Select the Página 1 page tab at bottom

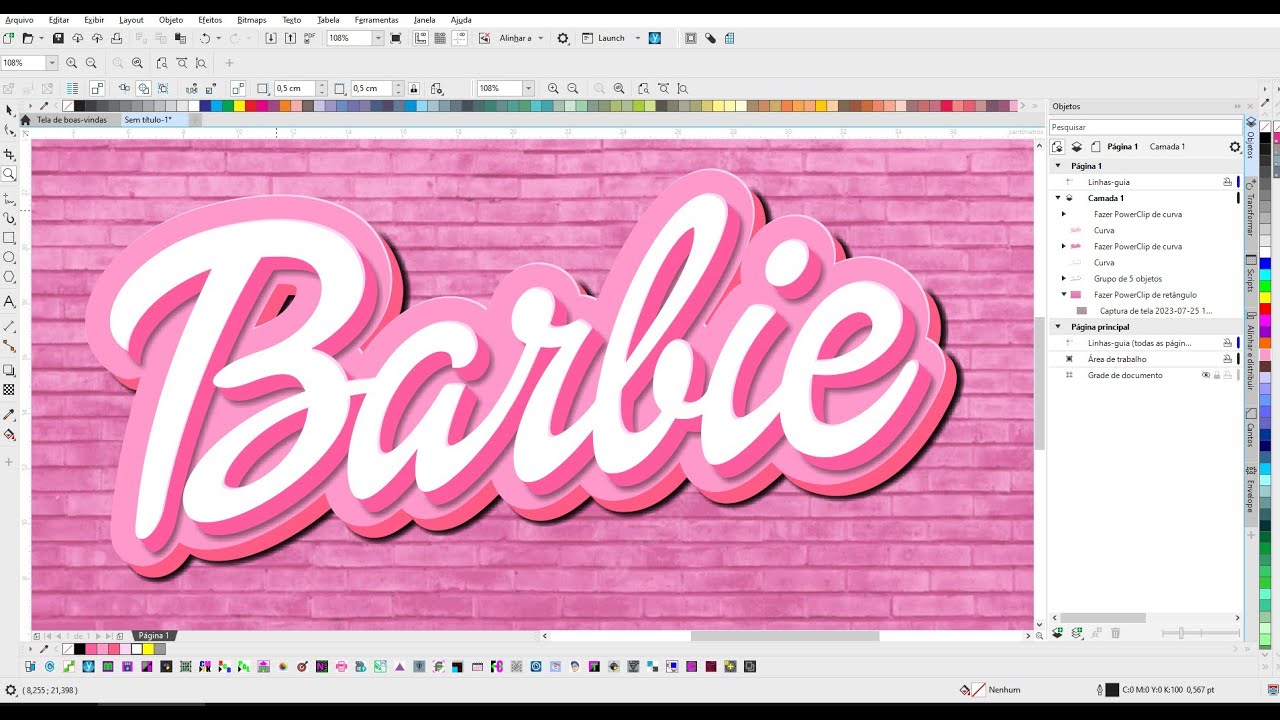coord(153,636)
